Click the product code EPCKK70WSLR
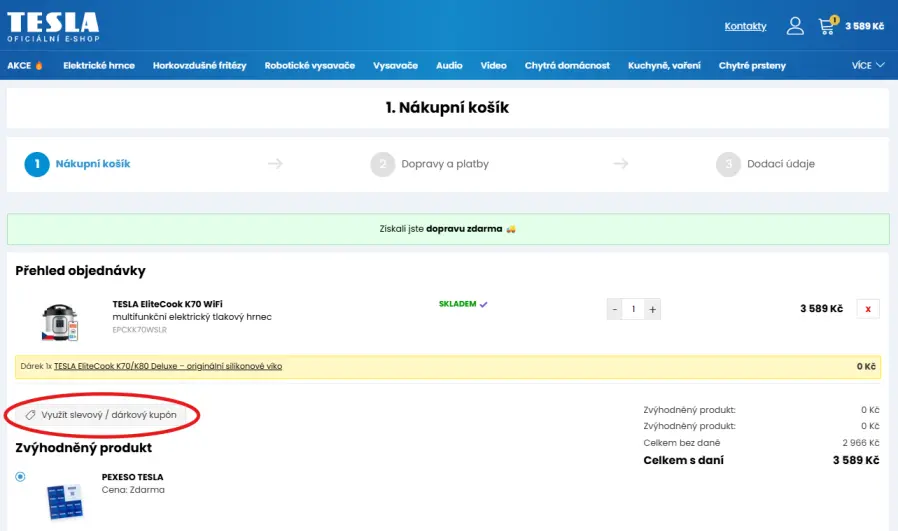The width and height of the screenshot is (898, 531). 140,330
